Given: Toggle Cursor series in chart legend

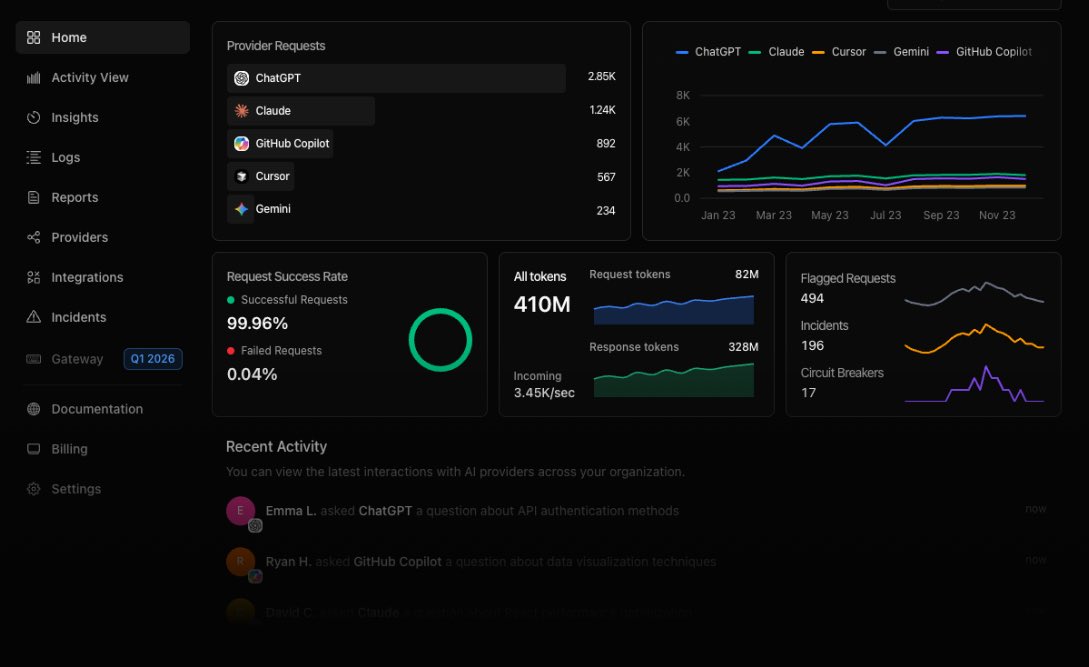Looking at the screenshot, I should 839,52.
